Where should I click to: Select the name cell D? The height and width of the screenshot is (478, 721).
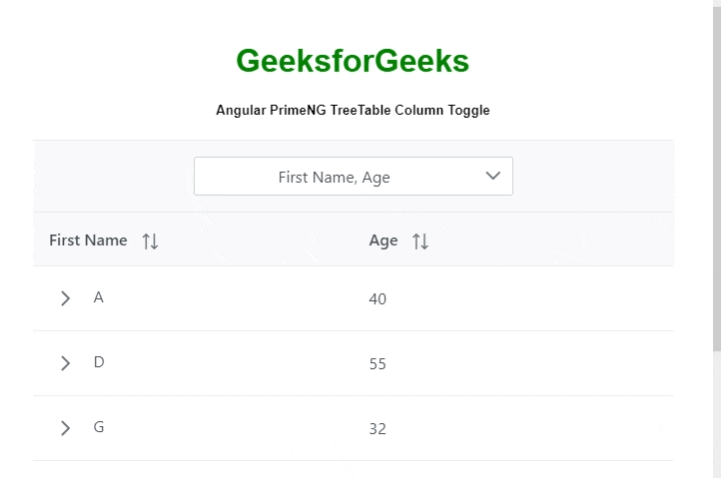pos(98,362)
